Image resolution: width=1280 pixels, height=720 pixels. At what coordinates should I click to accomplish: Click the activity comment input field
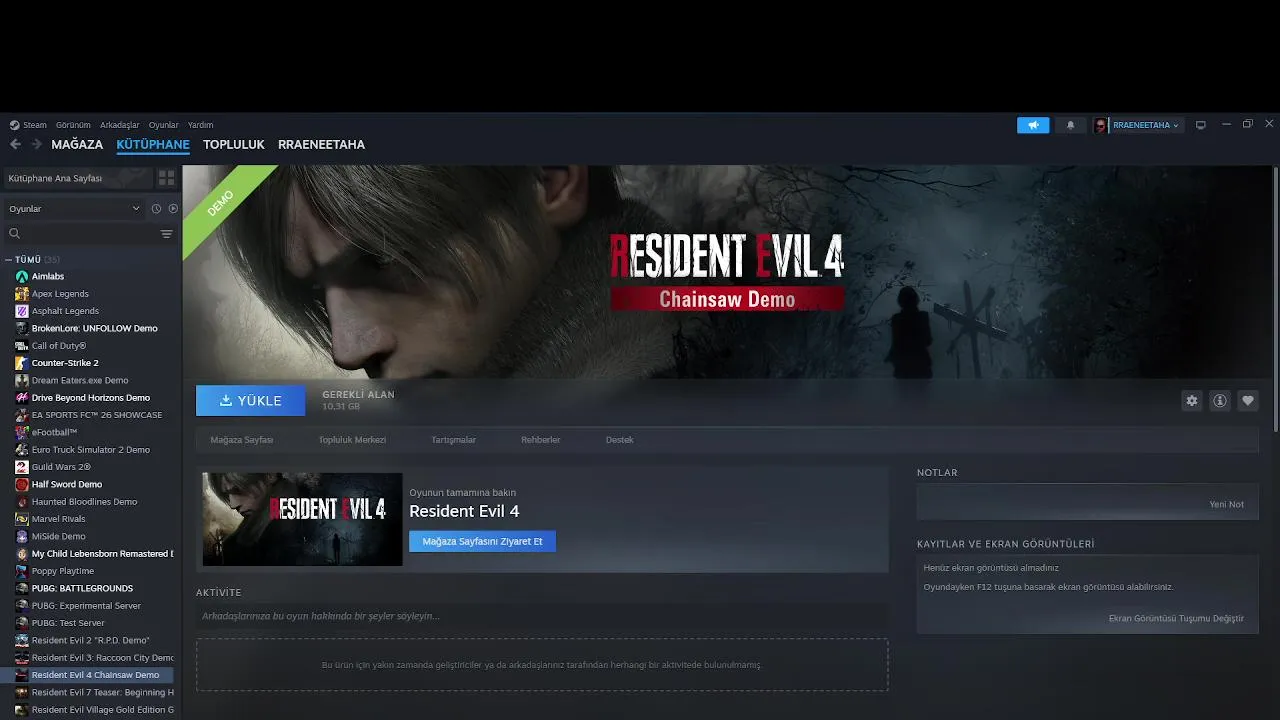point(542,616)
